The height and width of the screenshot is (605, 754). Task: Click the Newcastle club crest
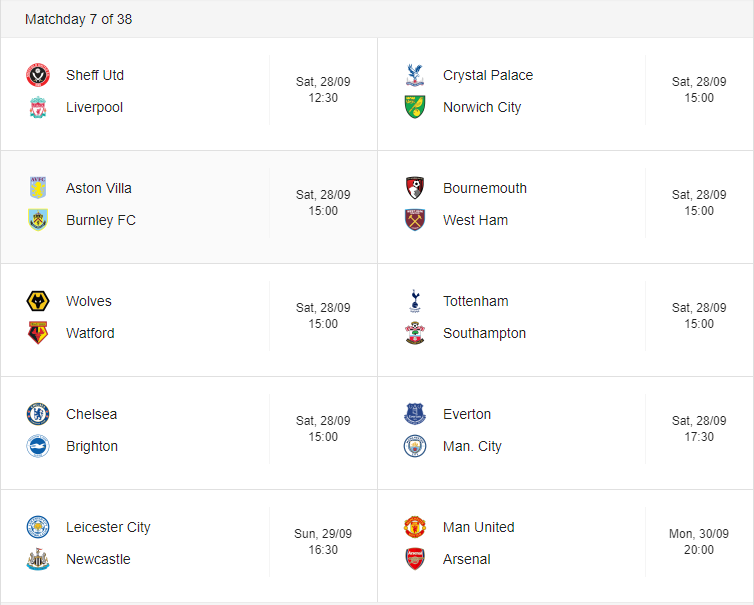coord(38,559)
